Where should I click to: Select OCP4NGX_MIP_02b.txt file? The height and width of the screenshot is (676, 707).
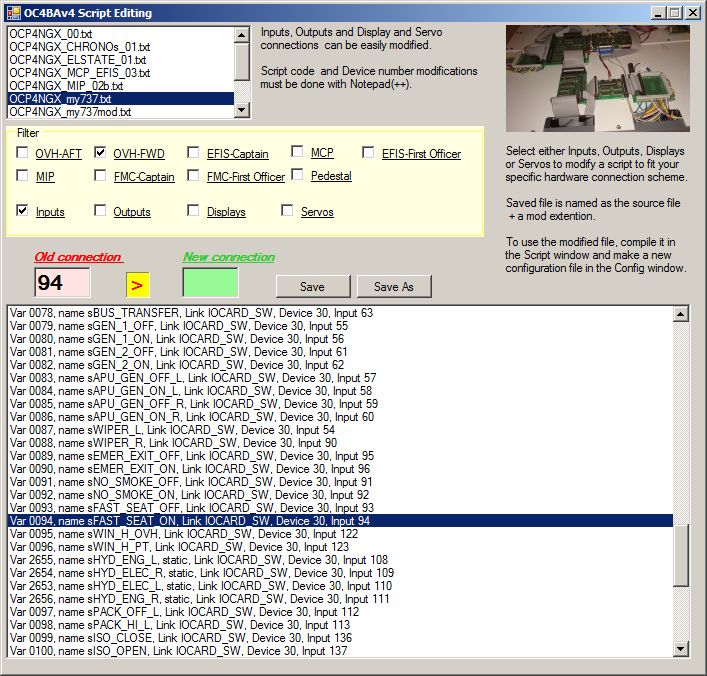[121, 86]
